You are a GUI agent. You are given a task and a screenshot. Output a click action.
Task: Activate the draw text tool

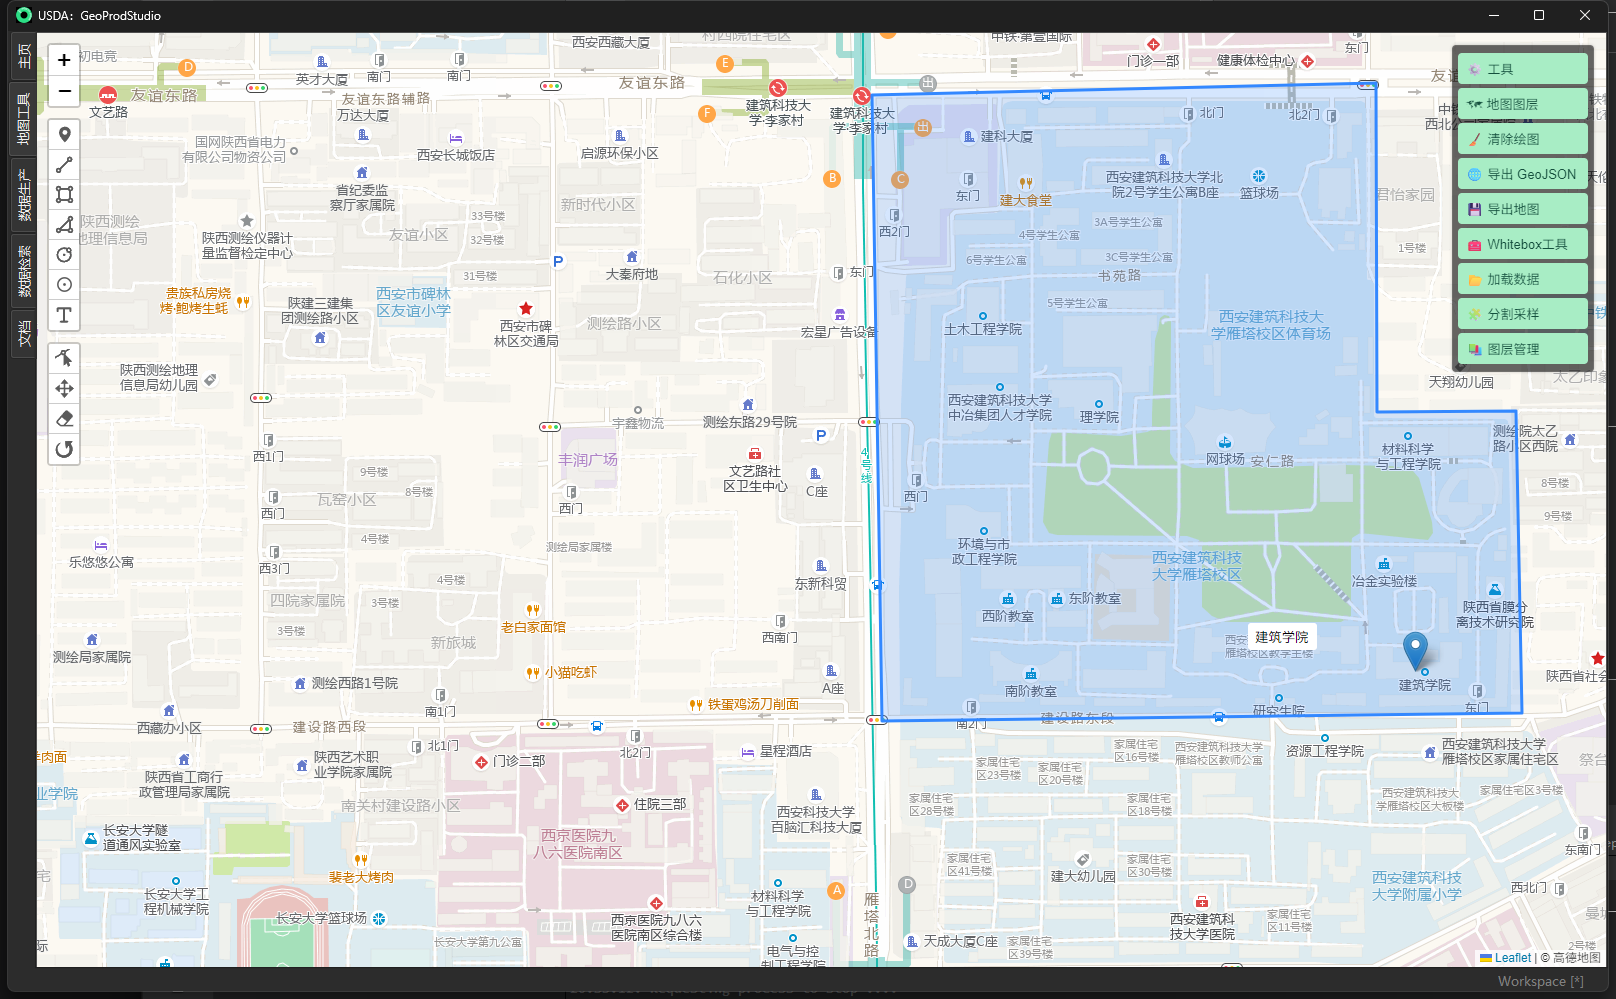(x=64, y=315)
